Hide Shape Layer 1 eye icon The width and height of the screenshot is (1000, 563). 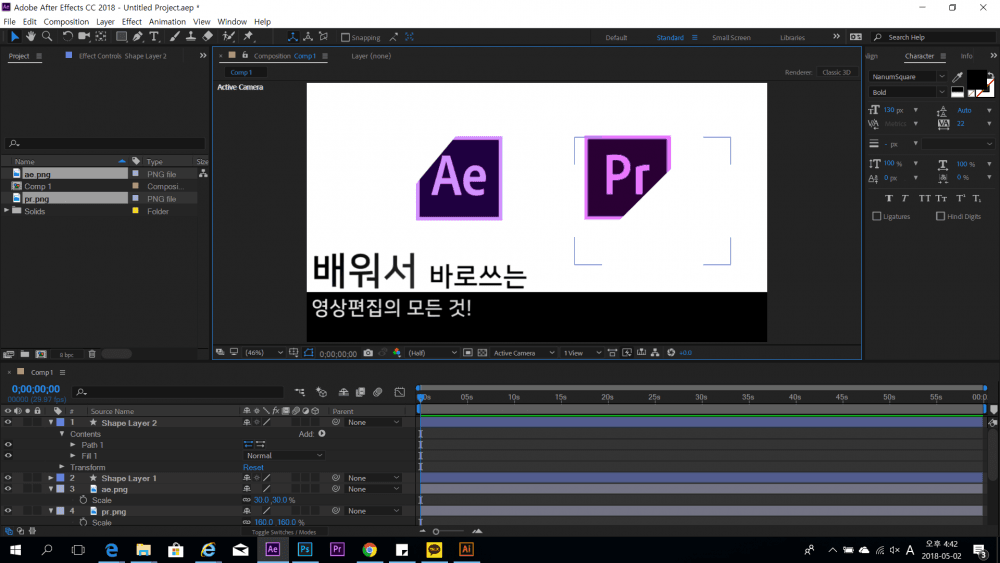click(x=8, y=478)
